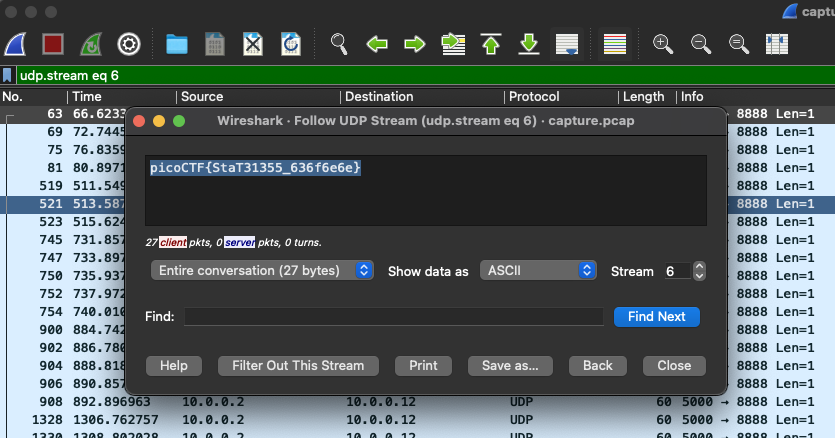The width and height of the screenshot is (835, 438).
Task: Click the Print button
Action: point(423,366)
